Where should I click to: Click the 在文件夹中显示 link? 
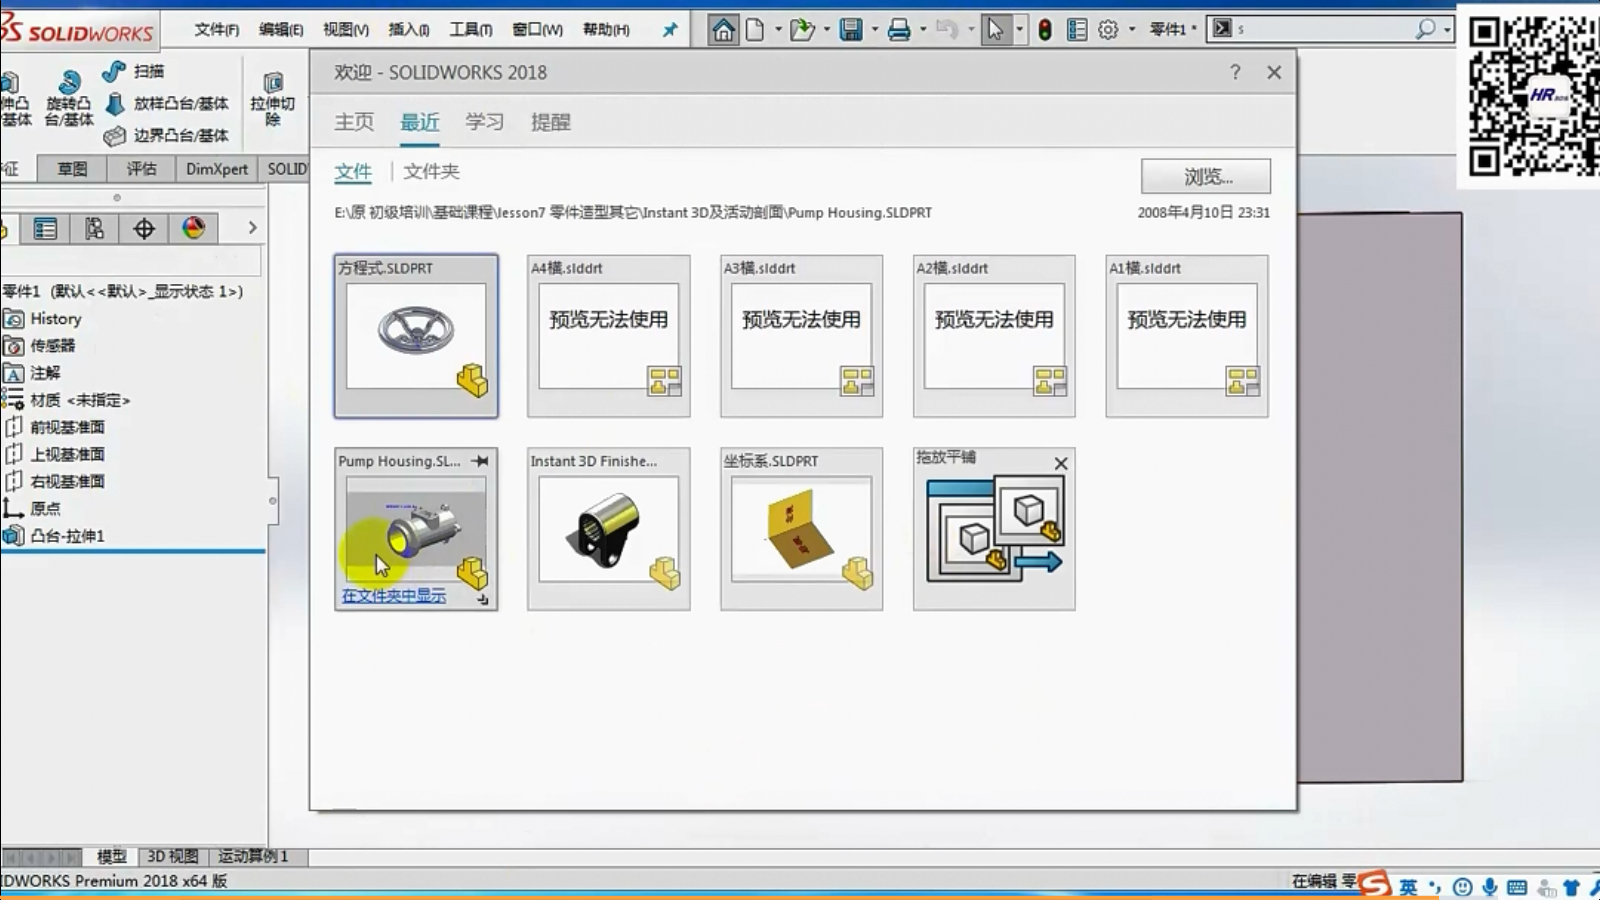click(x=394, y=596)
